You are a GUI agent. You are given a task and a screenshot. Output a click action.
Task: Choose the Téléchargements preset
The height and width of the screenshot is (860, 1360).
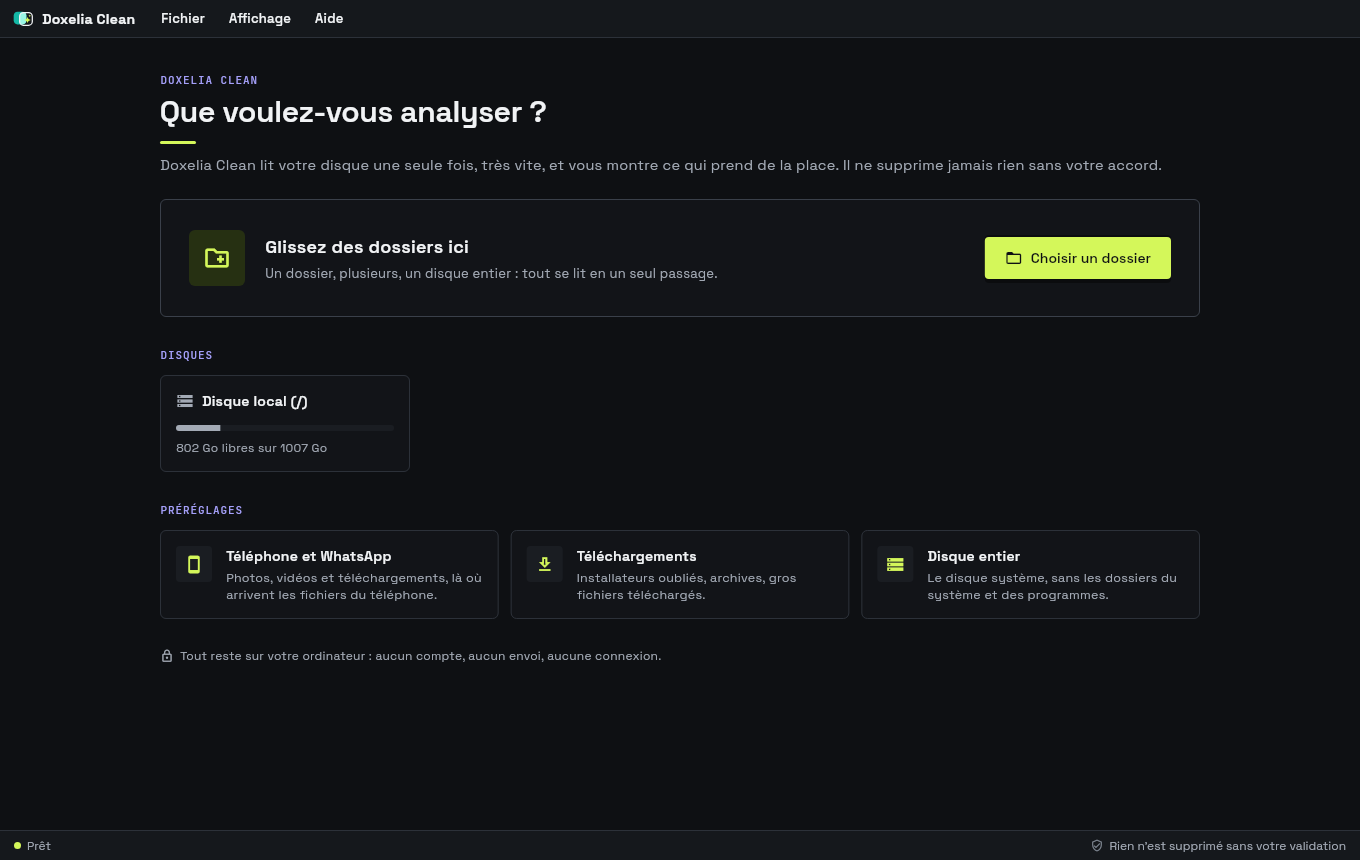click(680, 575)
